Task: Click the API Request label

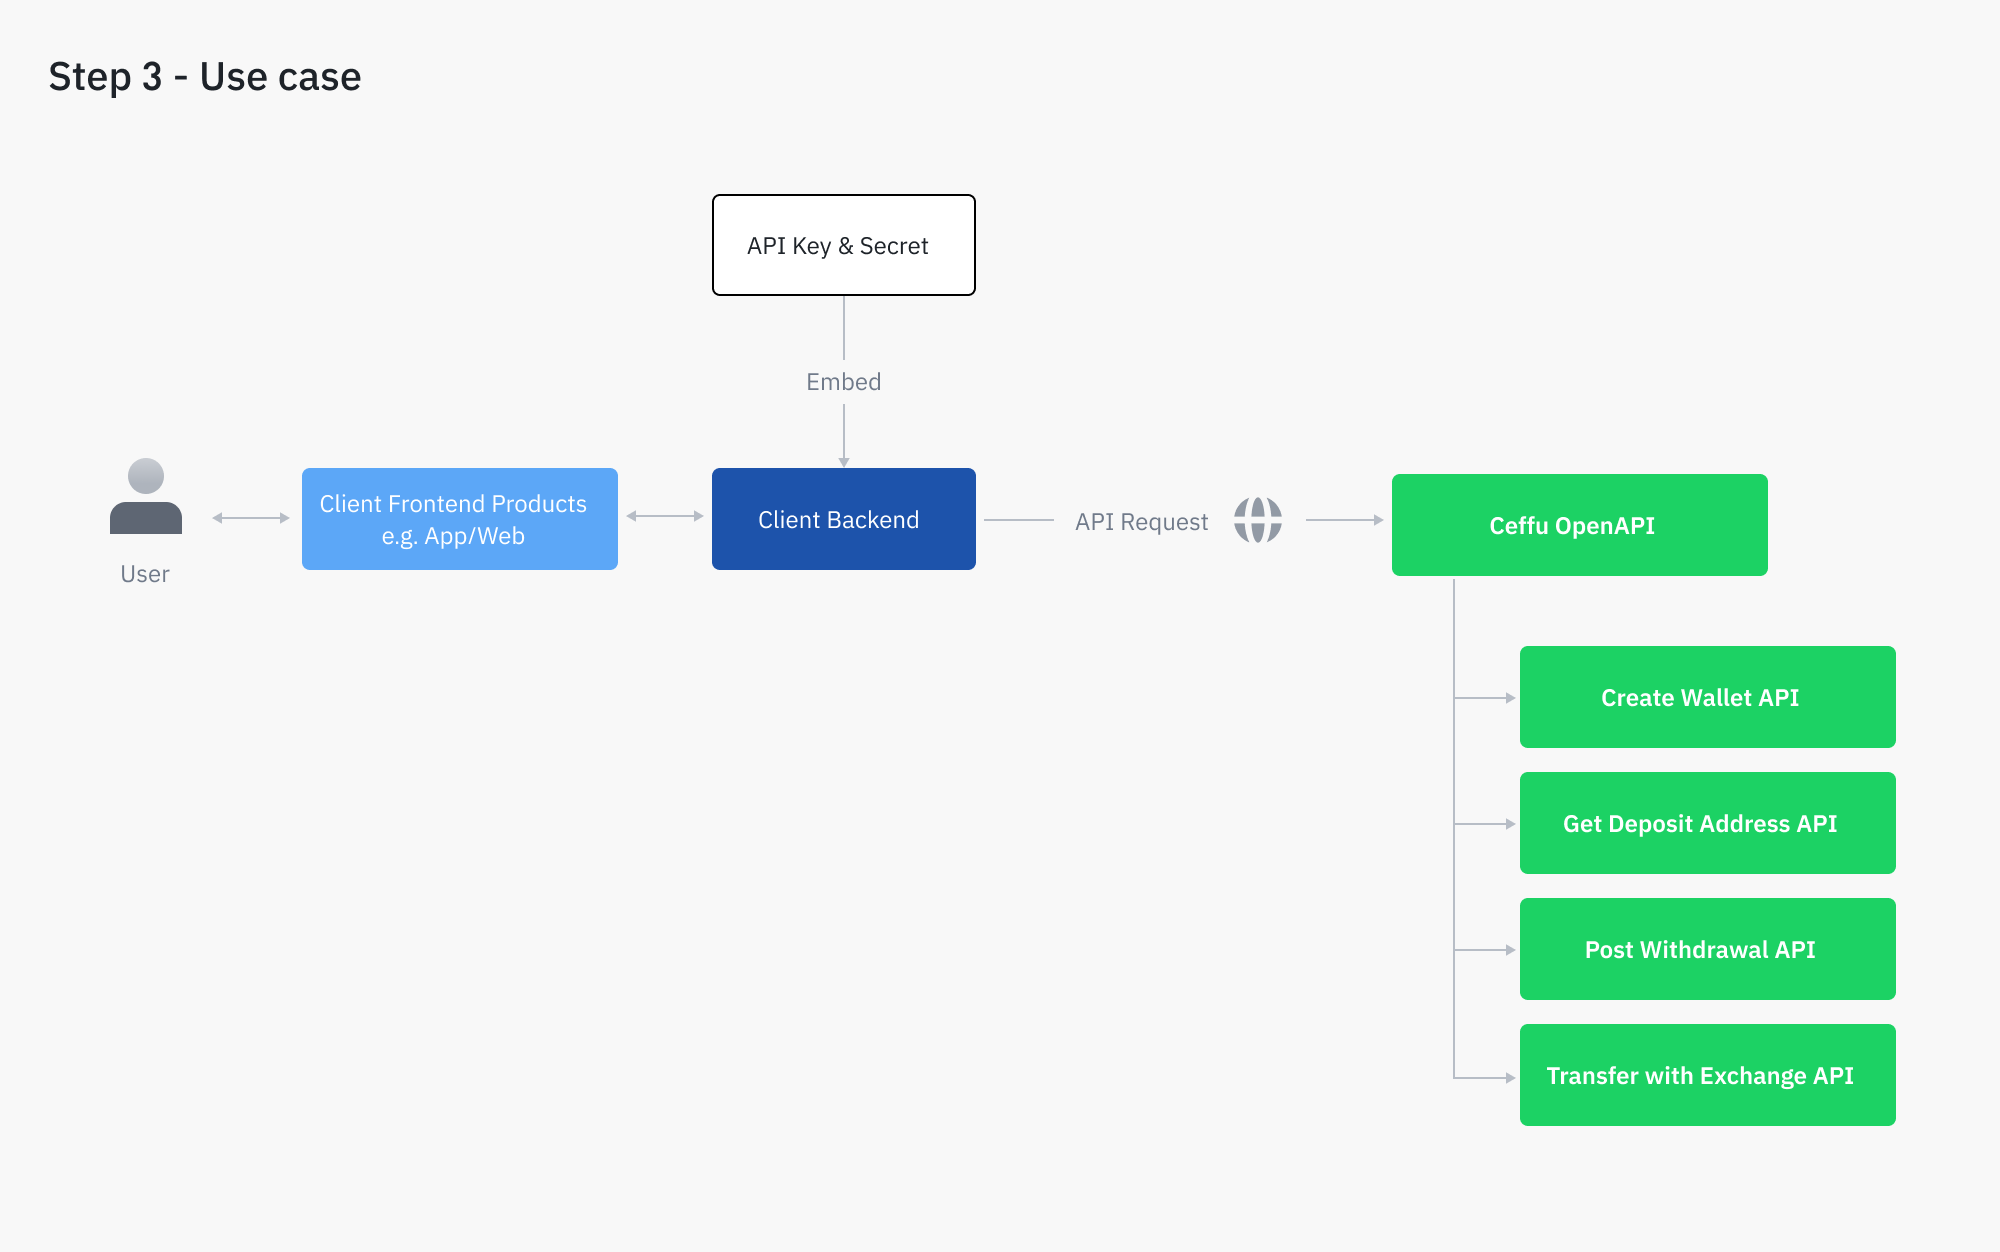Action: (1141, 522)
